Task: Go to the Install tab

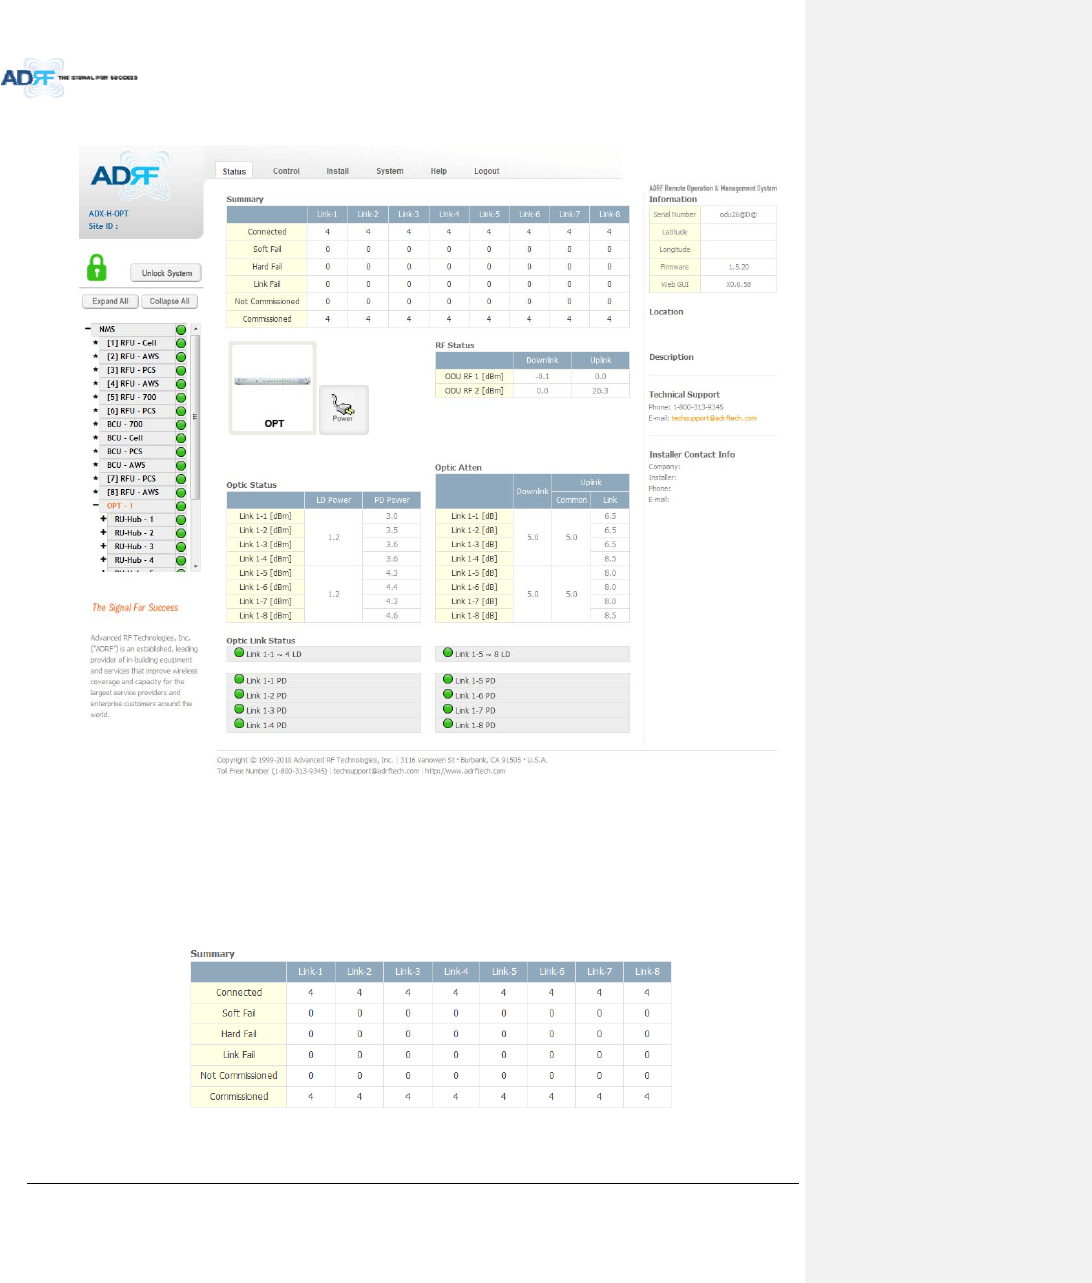Action: tap(338, 171)
